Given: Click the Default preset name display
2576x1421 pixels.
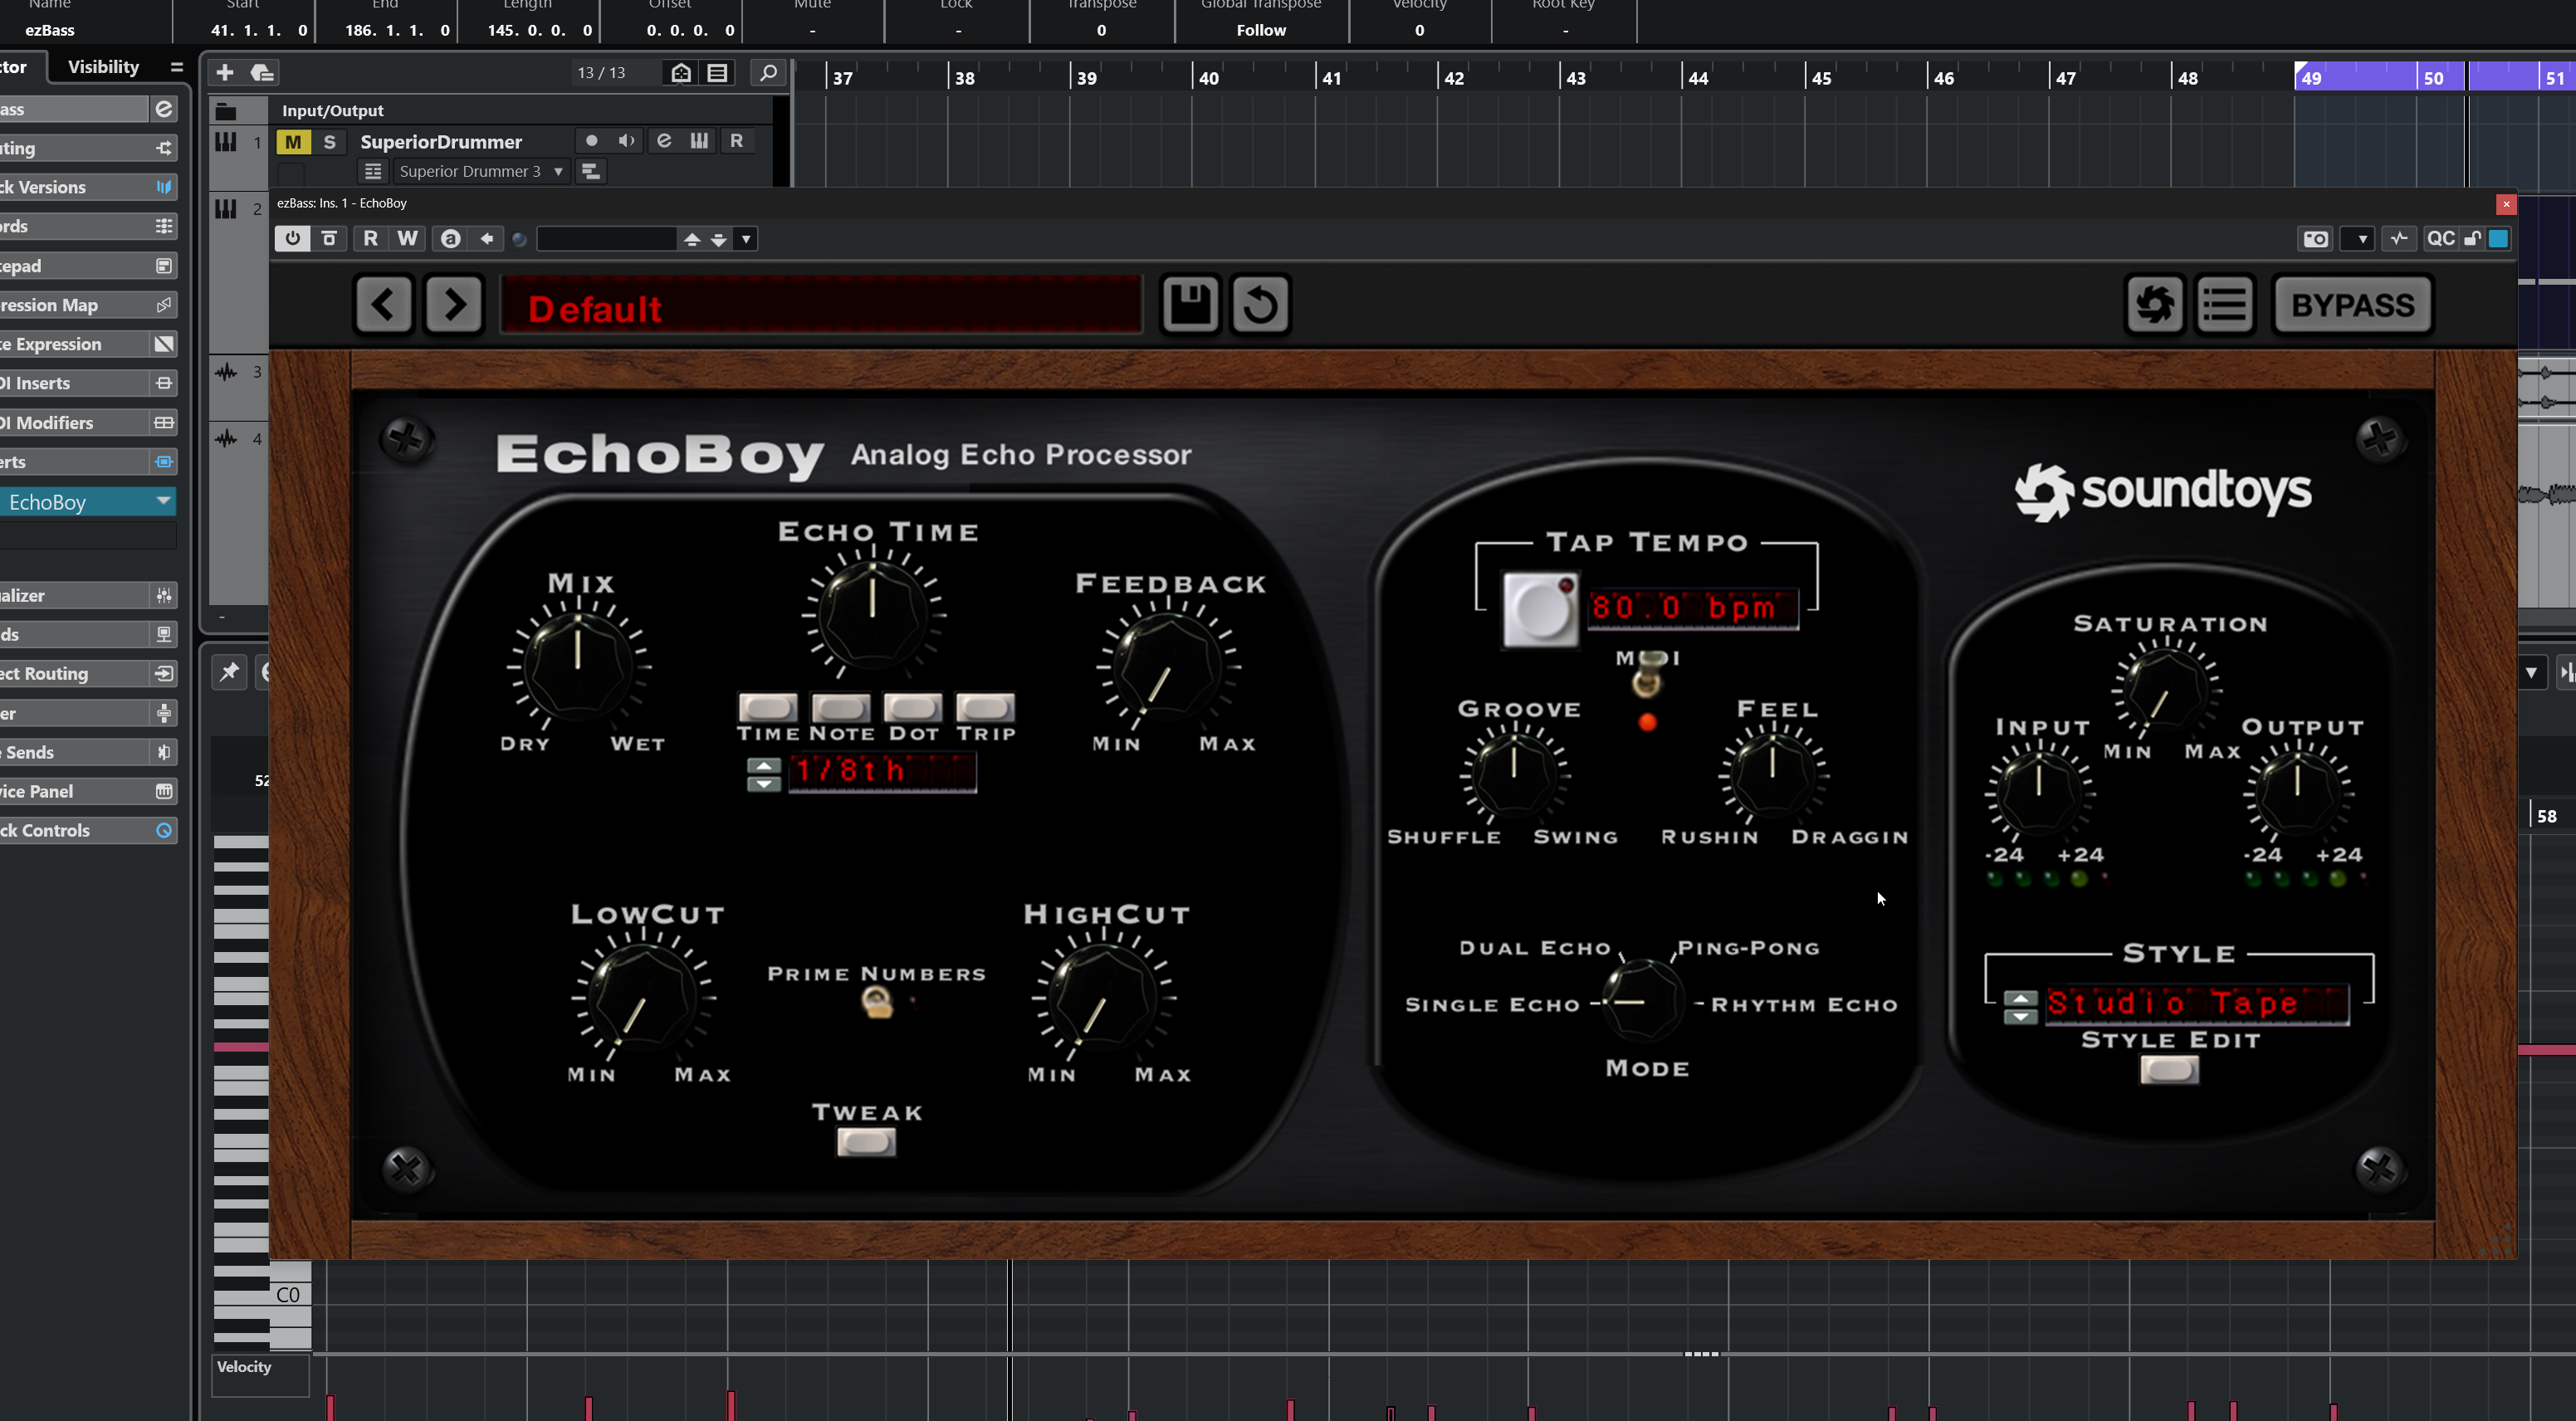Looking at the screenshot, I should (x=821, y=306).
